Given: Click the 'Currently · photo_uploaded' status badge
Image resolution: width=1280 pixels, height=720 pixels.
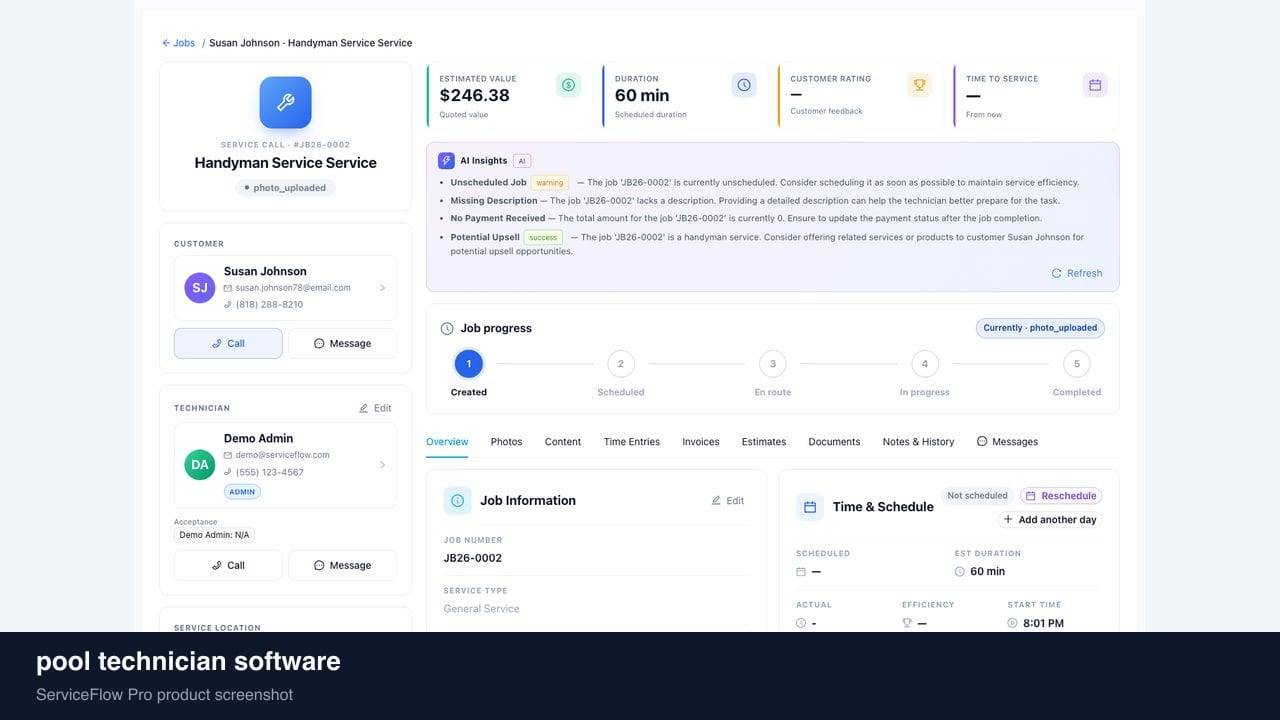Looking at the screenshot, I should 1040,328.
